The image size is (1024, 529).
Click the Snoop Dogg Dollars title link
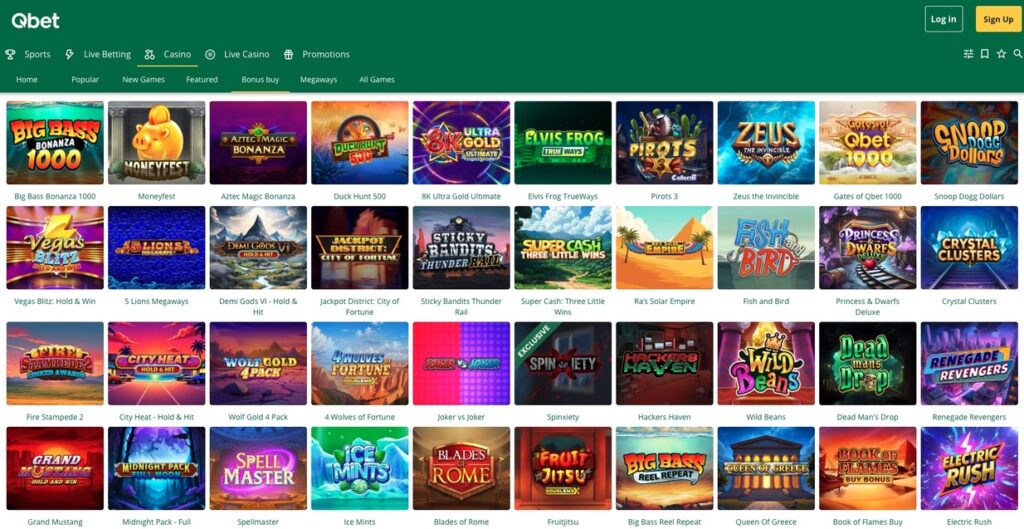point(969,196)
